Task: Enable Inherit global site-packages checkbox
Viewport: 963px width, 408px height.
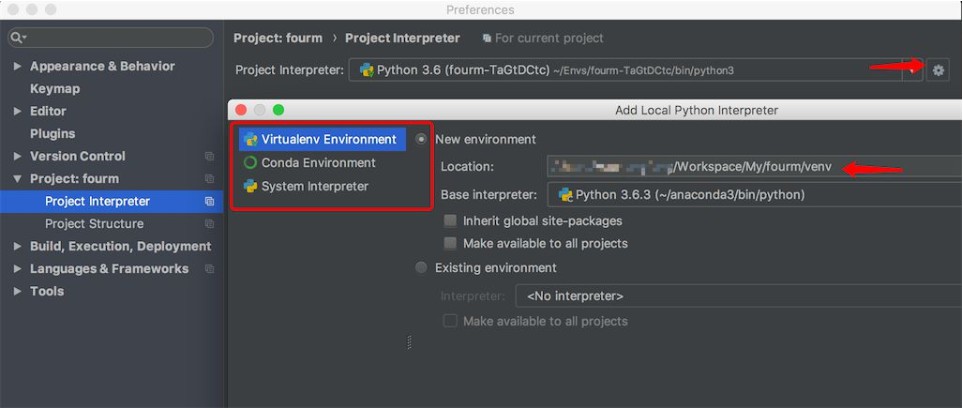Action: point(451,221)
